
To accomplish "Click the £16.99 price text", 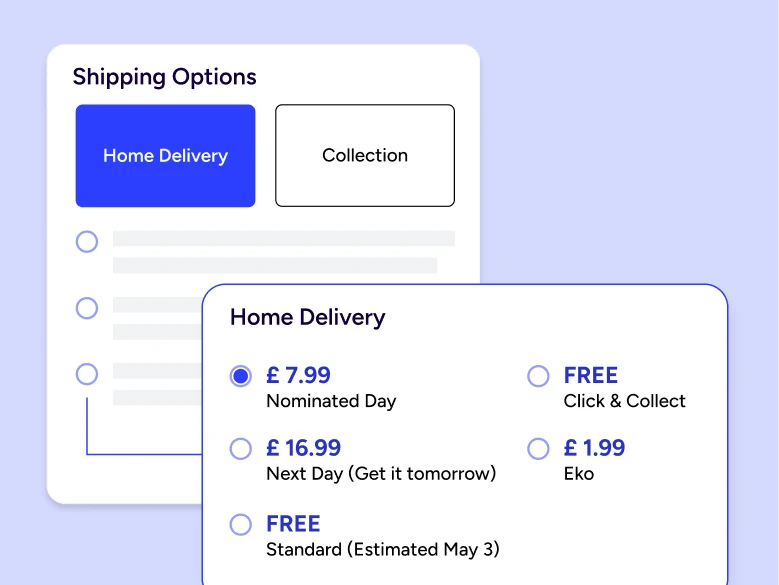I will tap(303, 448).
